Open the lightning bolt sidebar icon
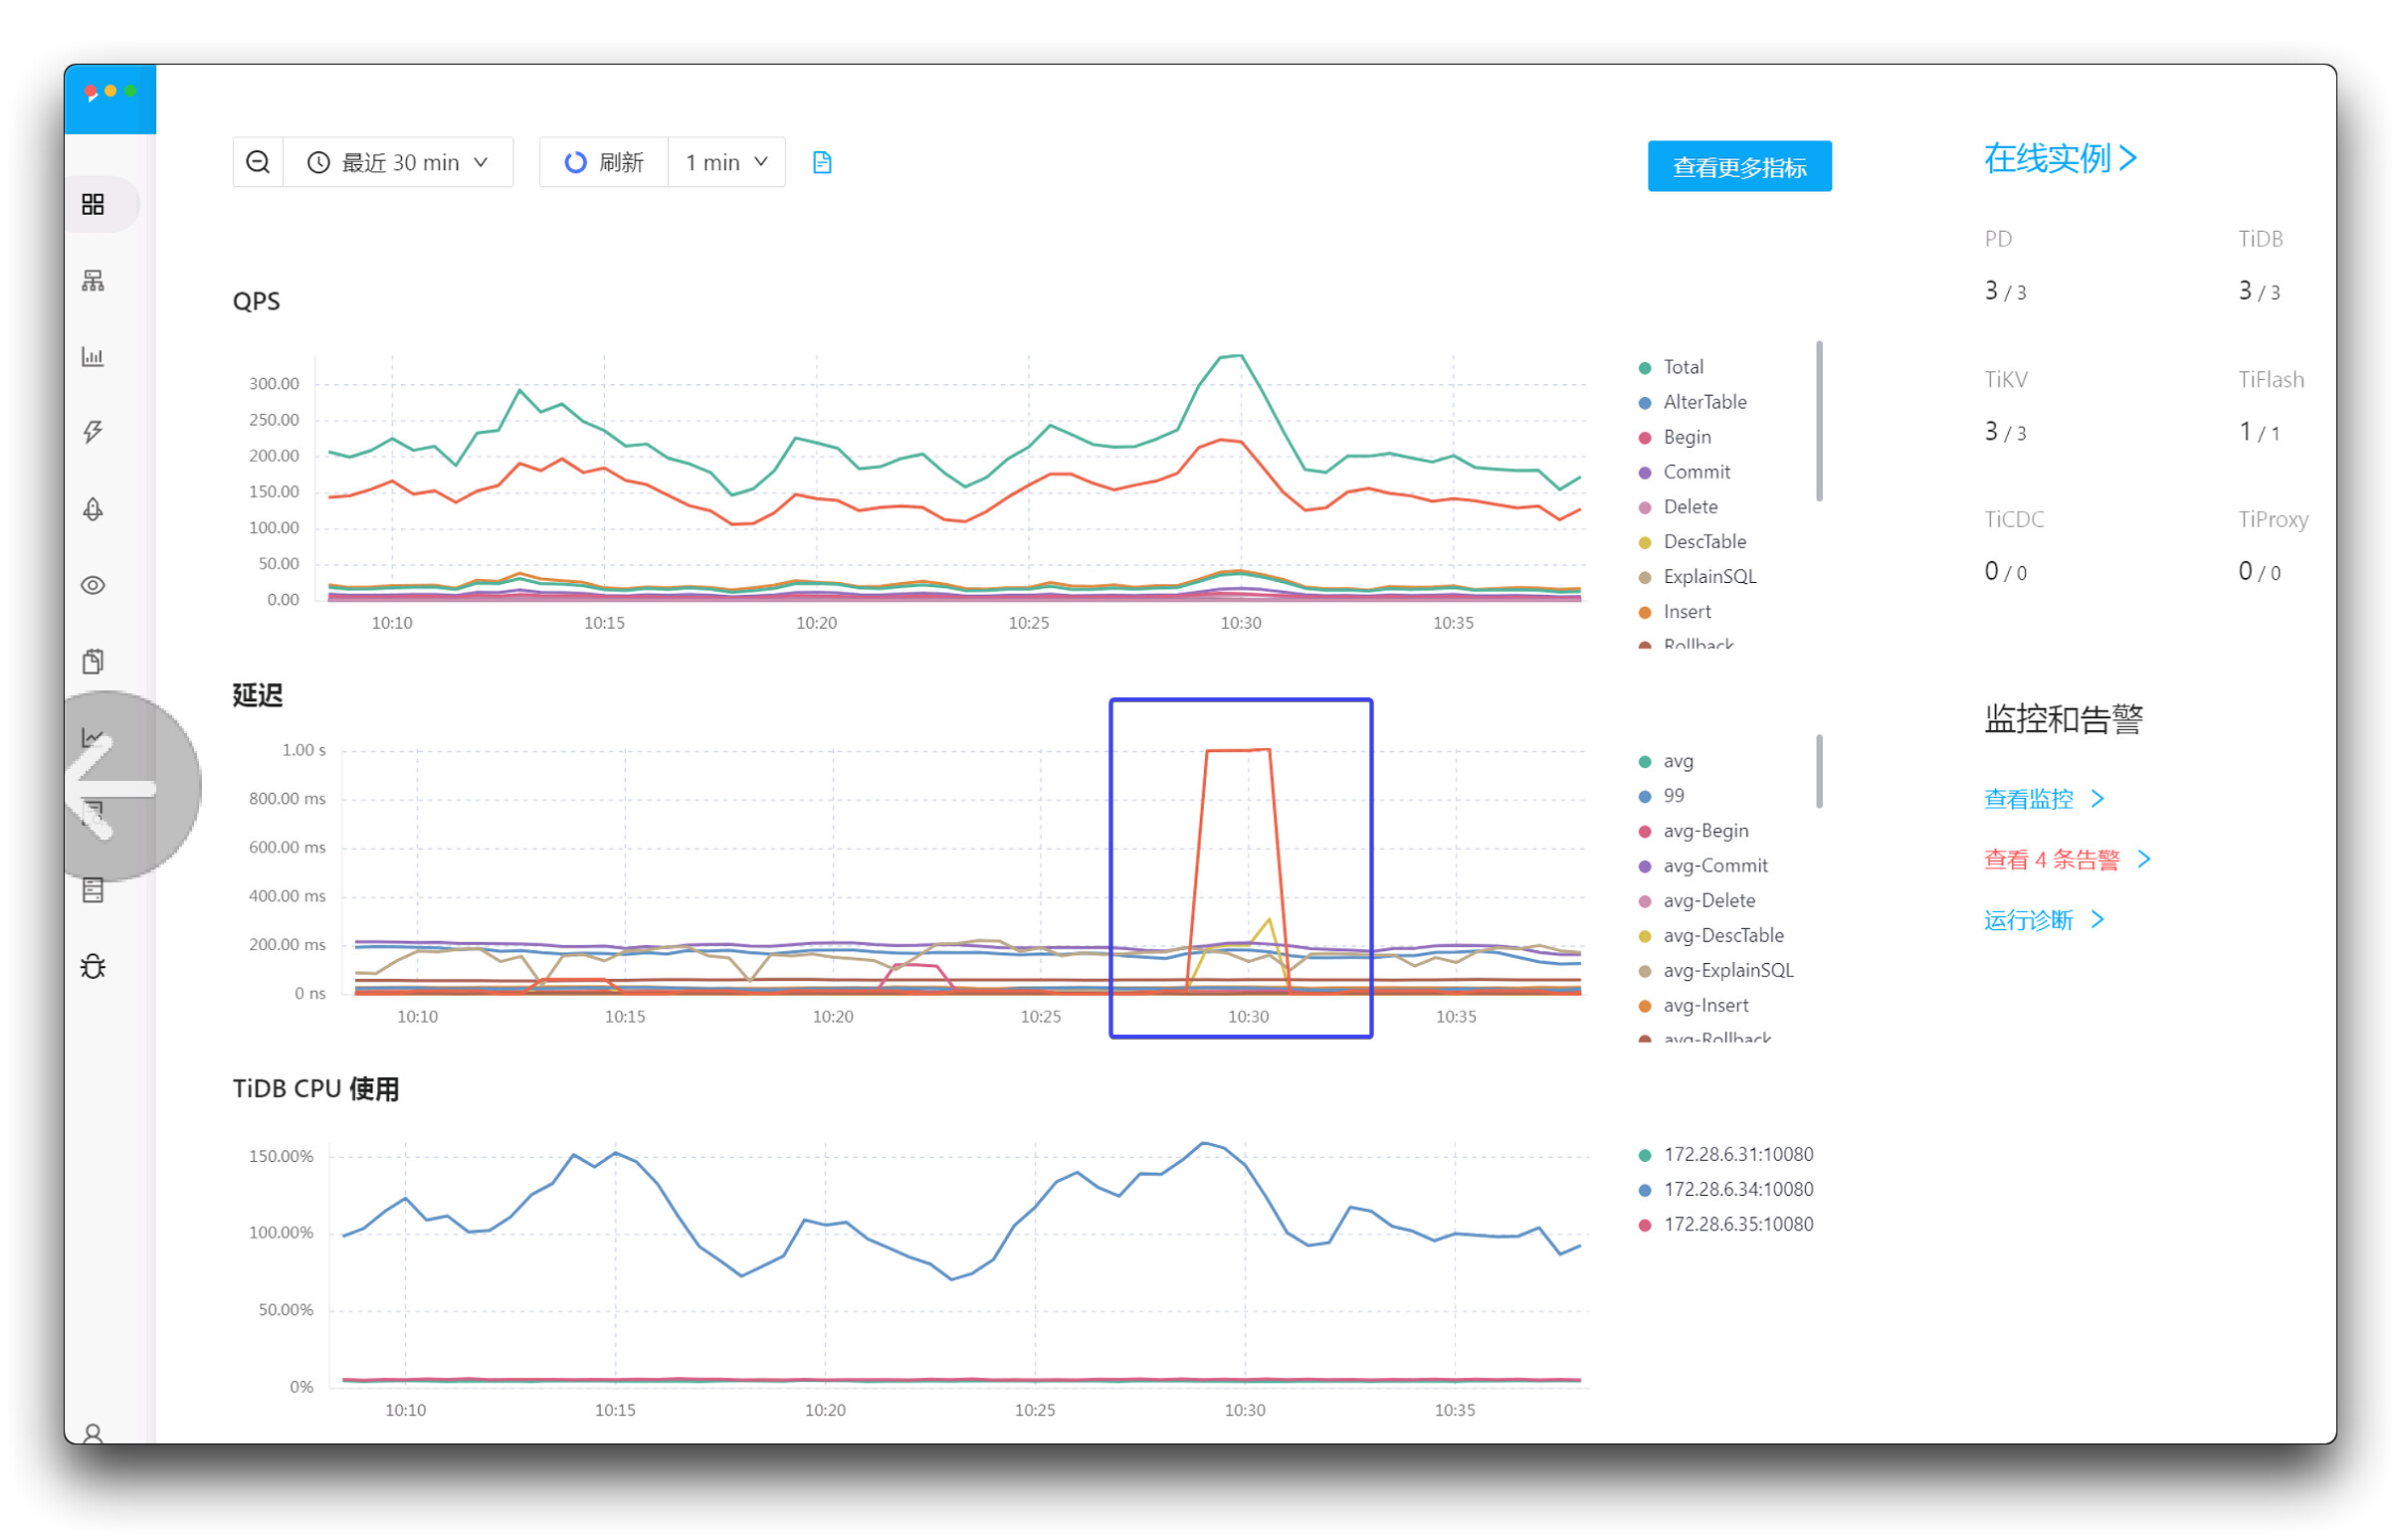The height and width of the screenshot is (1540, 2401). [x=93, y=433]
